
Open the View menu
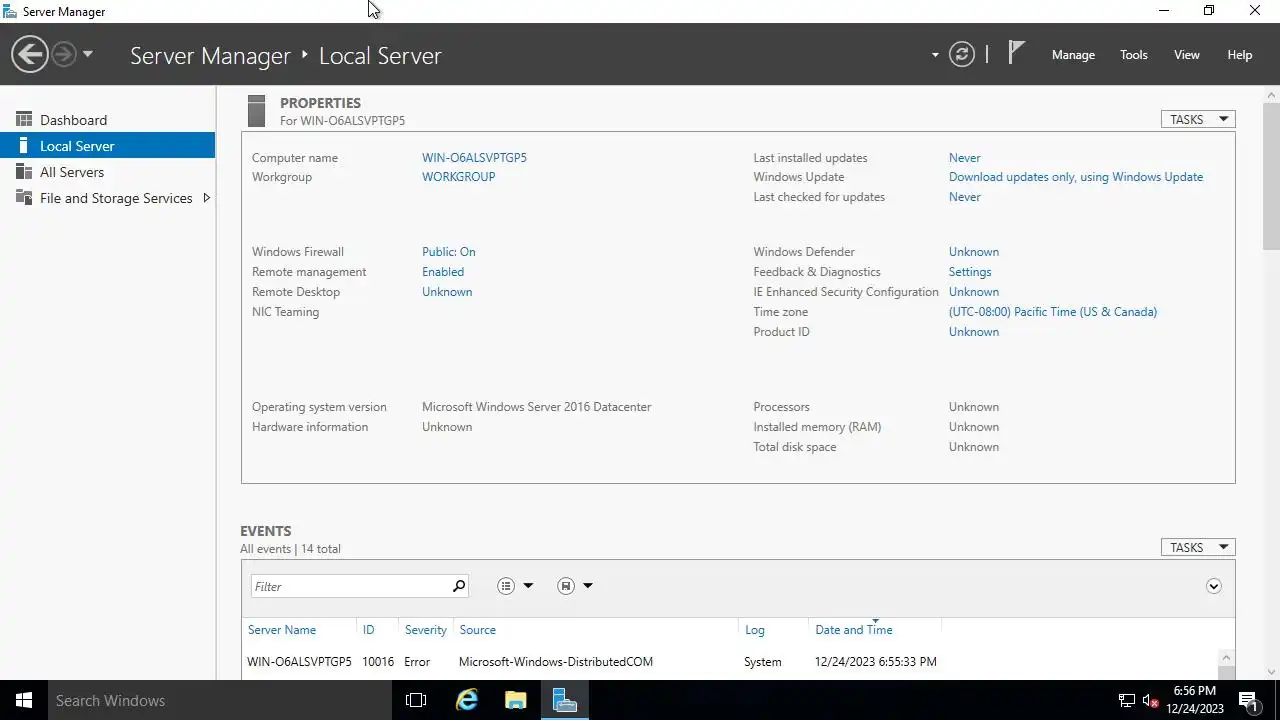coord(1187,55)
